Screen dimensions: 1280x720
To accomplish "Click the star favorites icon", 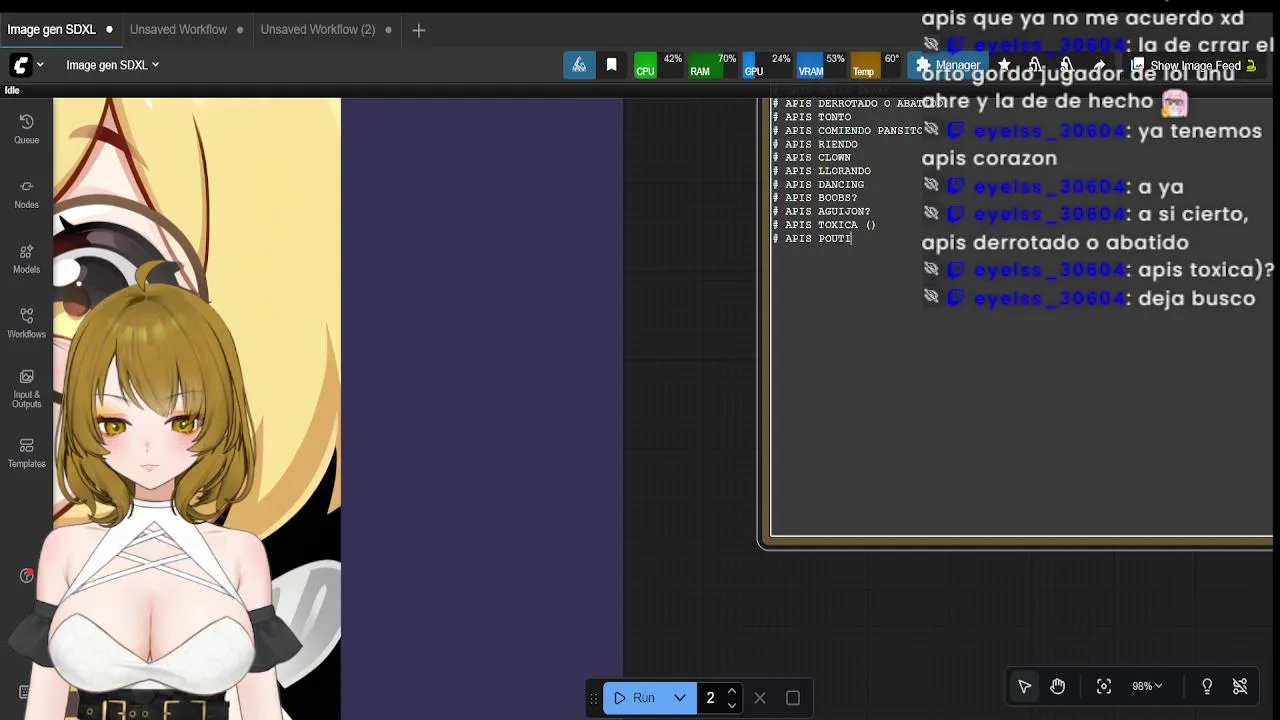I will click(x=1004, y=65).
